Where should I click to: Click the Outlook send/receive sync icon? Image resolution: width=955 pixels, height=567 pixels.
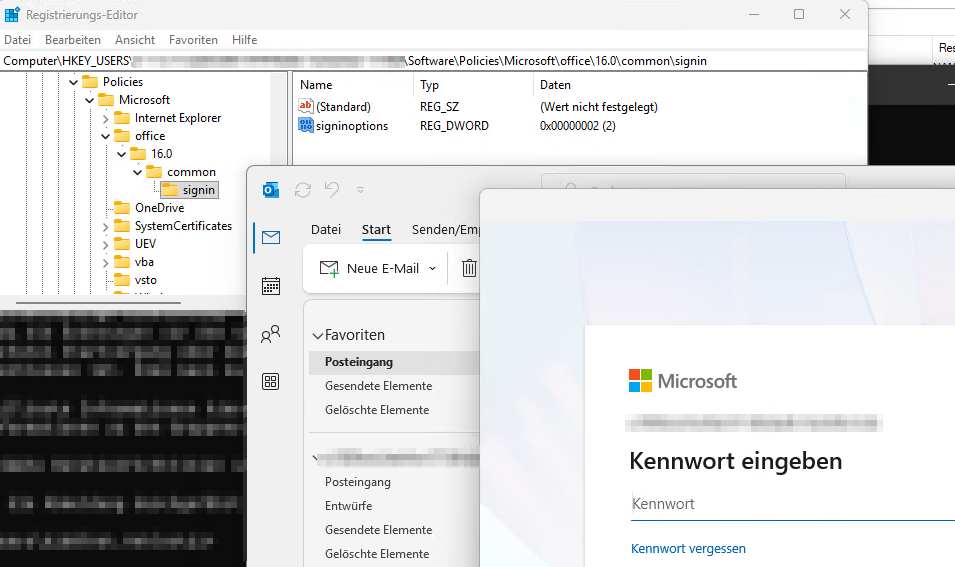coord(303,190)
